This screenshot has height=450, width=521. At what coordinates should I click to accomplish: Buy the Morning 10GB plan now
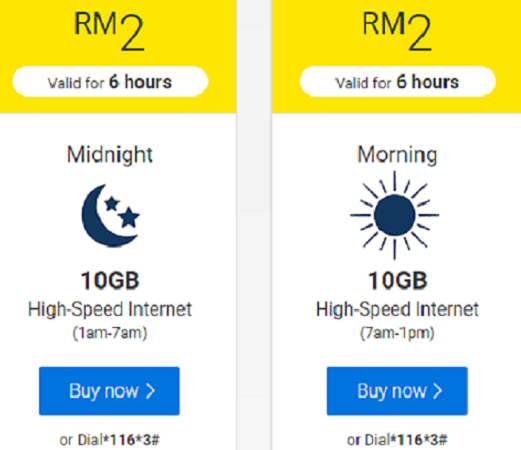(397, 391)
